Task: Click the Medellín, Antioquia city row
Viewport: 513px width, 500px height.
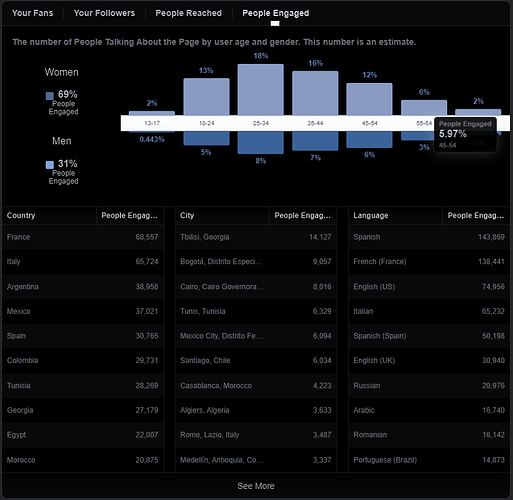Action: point(256,460)
